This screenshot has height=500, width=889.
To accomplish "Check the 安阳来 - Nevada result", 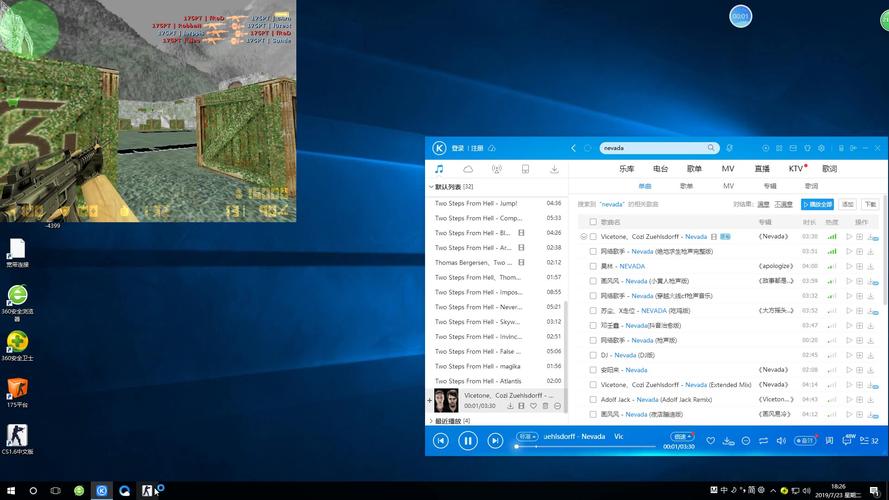I will tap(593, 370).
